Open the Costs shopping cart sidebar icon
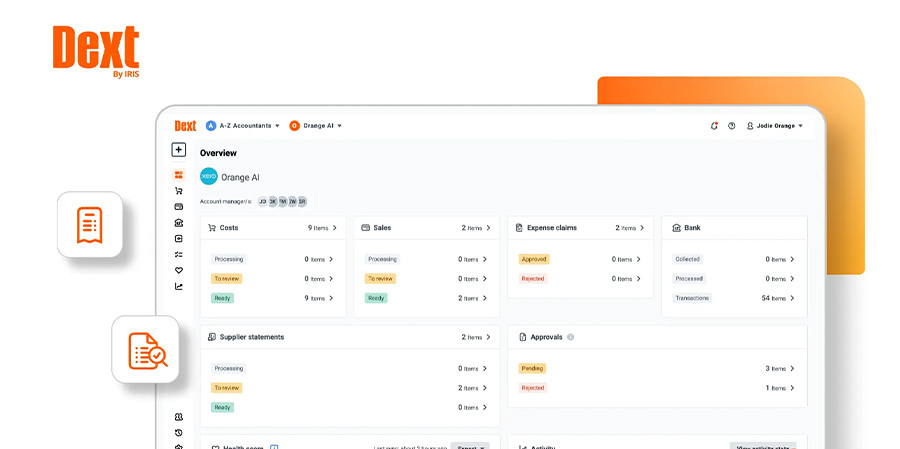The height and width of the screenshot is (449, 900). click(x=179, y=191)
